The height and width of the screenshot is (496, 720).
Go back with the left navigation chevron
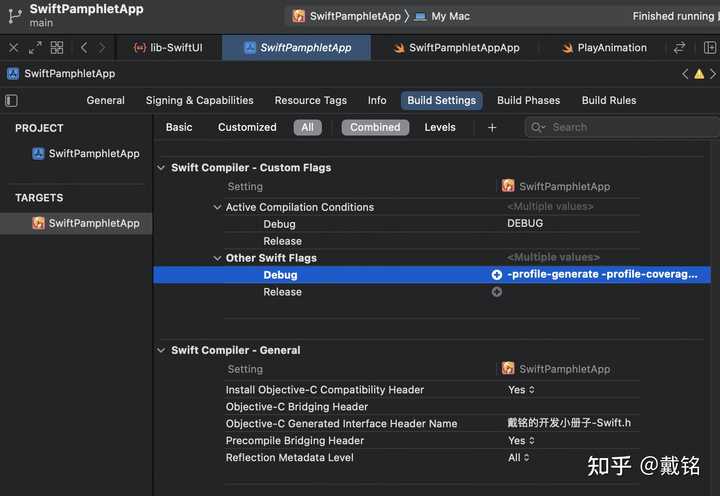[x=84, y=47]
